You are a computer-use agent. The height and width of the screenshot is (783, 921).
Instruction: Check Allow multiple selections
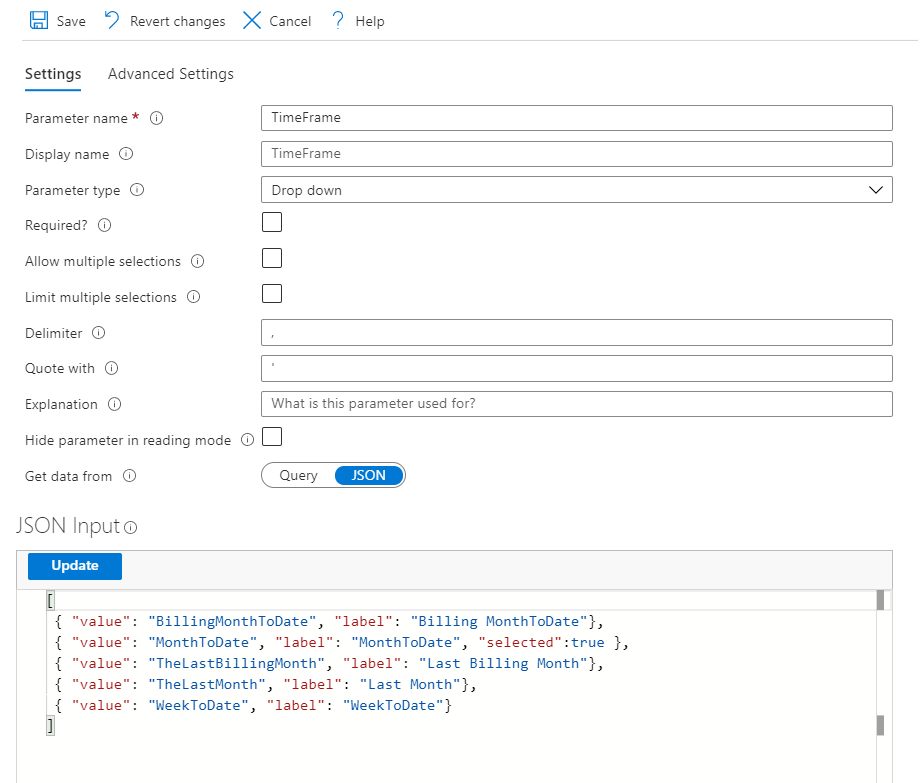pos(272,258)
